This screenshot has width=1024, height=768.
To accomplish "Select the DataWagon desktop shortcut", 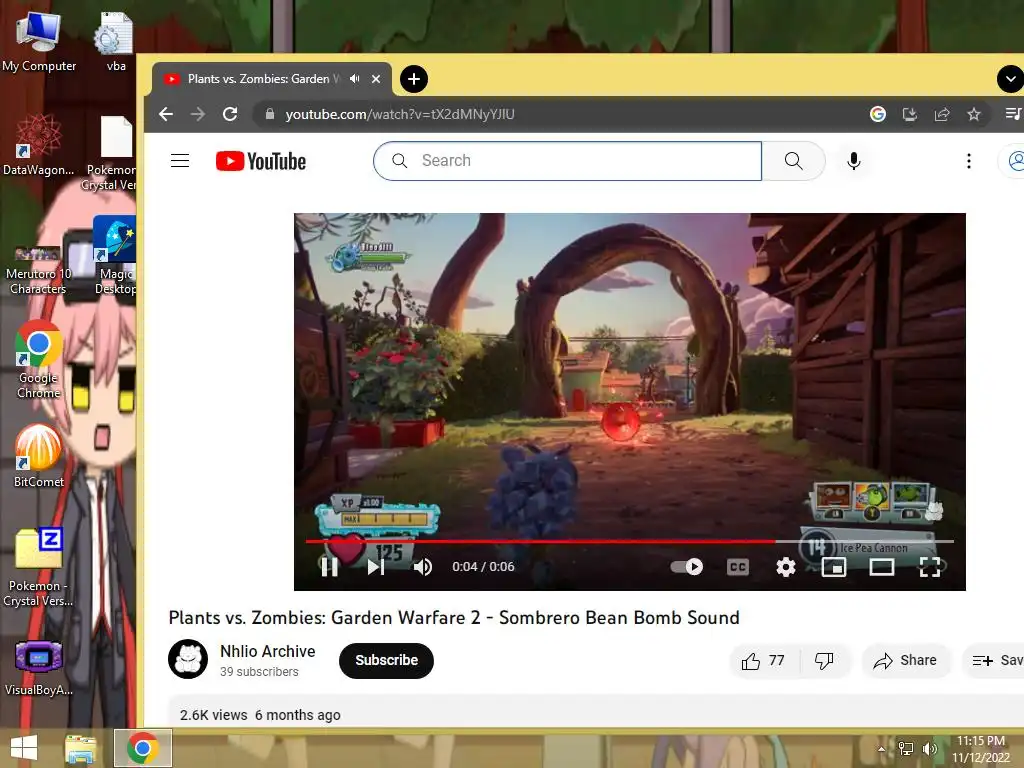I will (39, 145).
